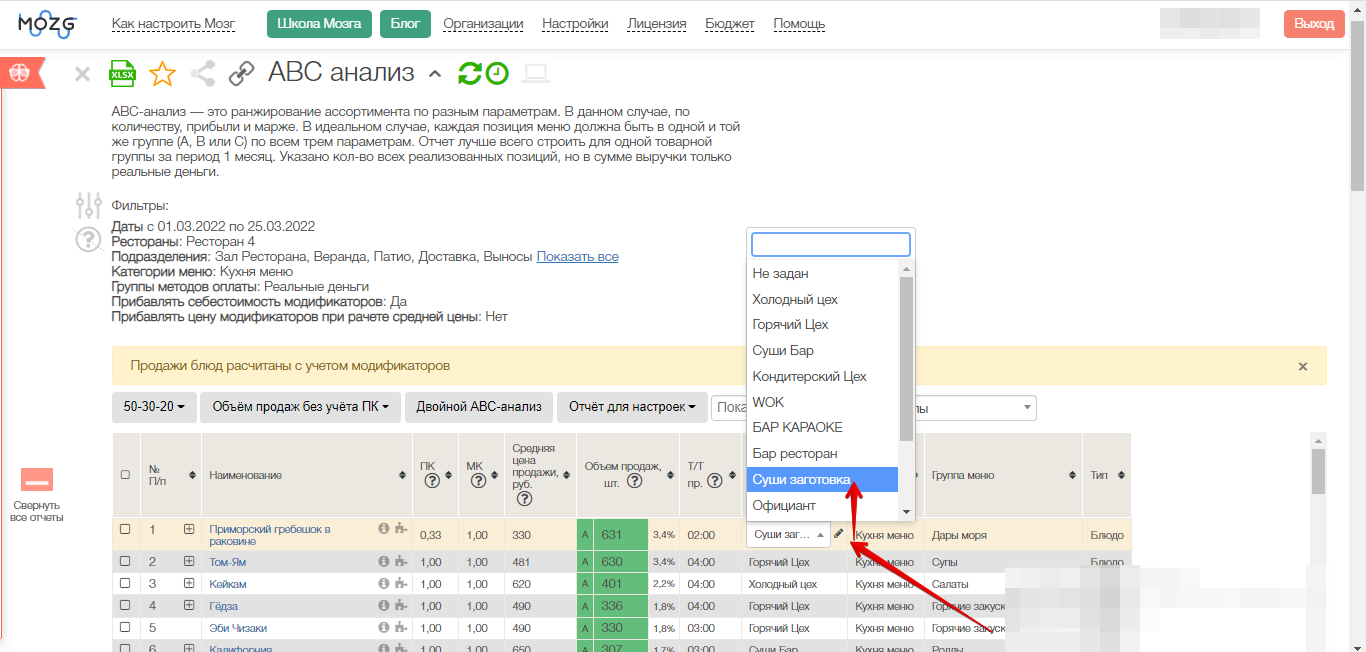Open the 50-30-20 dropdown
This screenshot has width=1366, height=652.
[x=154, y=407]
